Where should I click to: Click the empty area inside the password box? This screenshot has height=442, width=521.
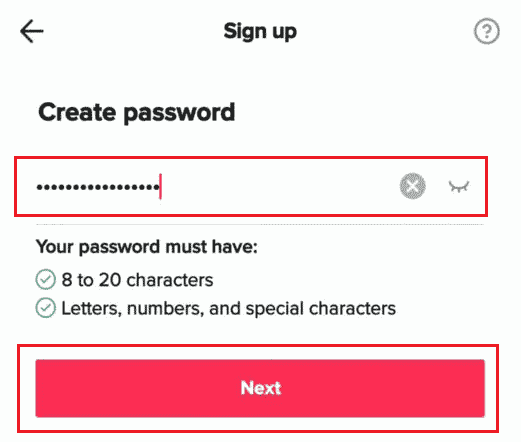coord(280,187)
